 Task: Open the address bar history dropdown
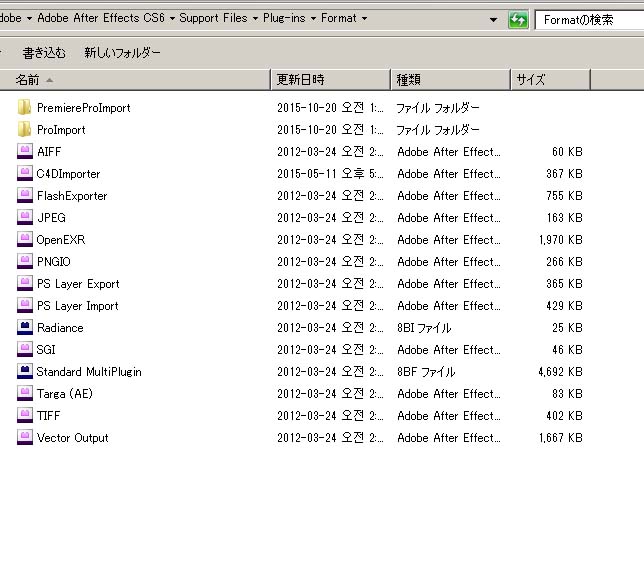493,19
